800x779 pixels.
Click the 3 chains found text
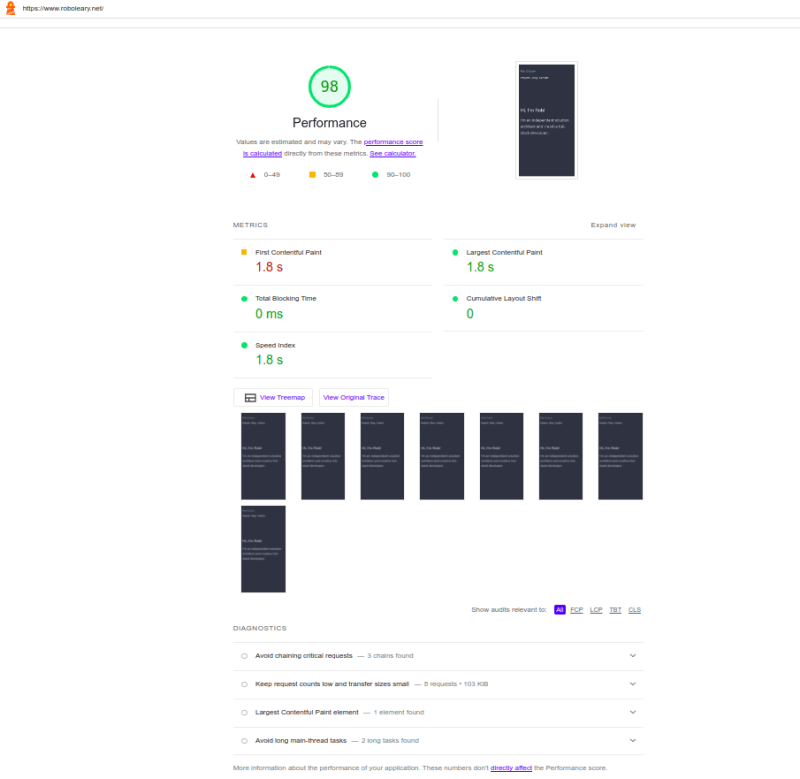click(x=390, y=656)
